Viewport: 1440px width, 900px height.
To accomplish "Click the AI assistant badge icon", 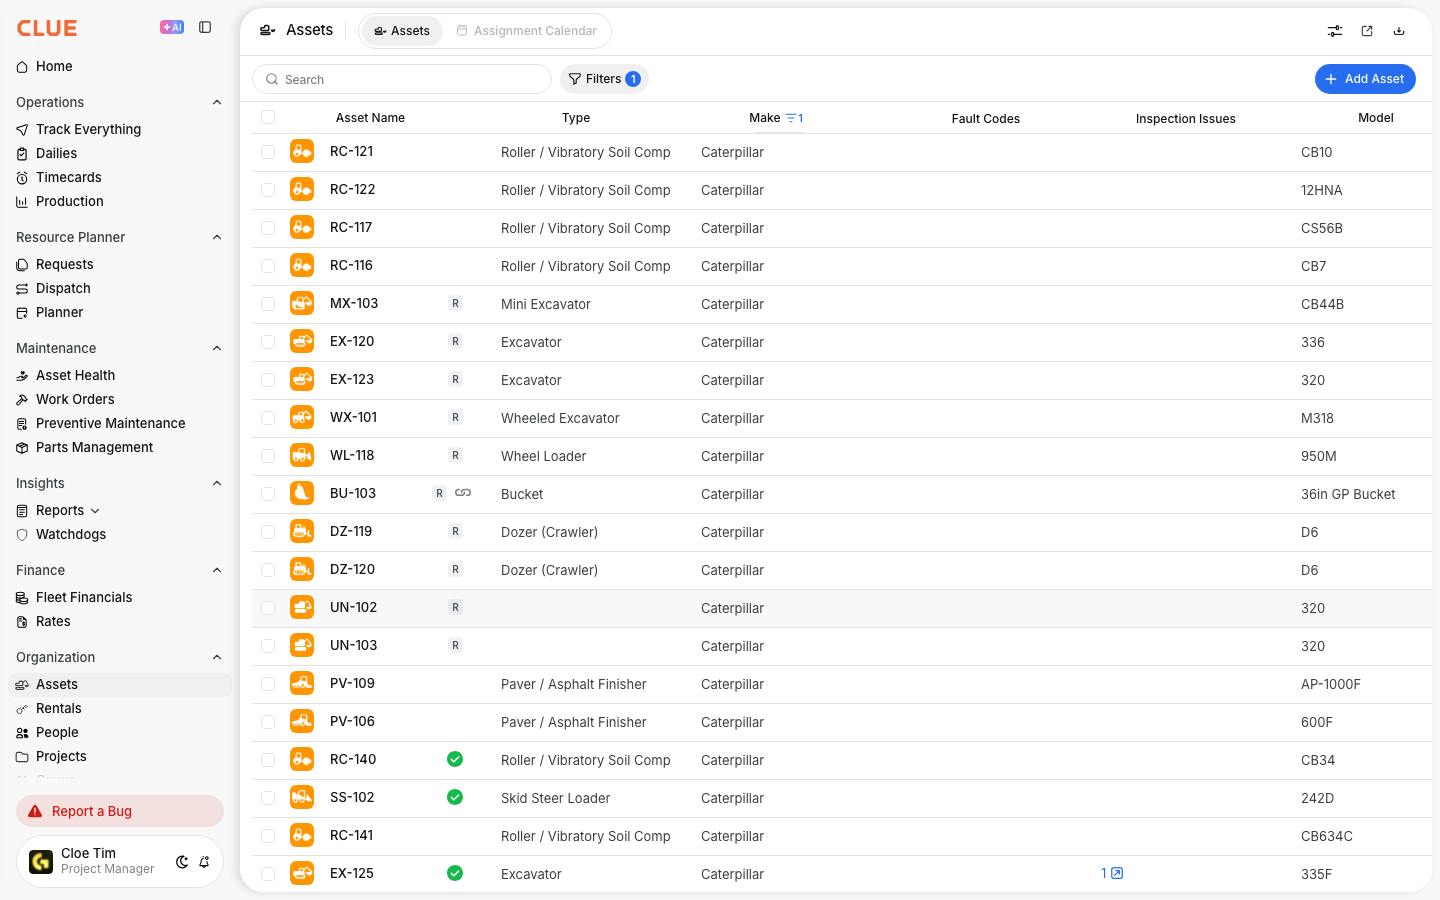I will click(x=172, y=27).
